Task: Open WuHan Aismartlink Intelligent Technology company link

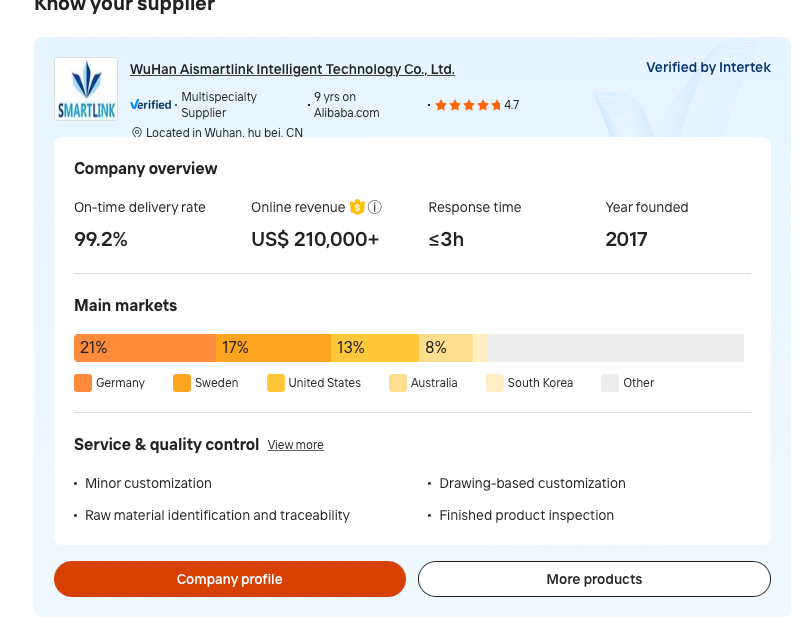Action: 292,69
